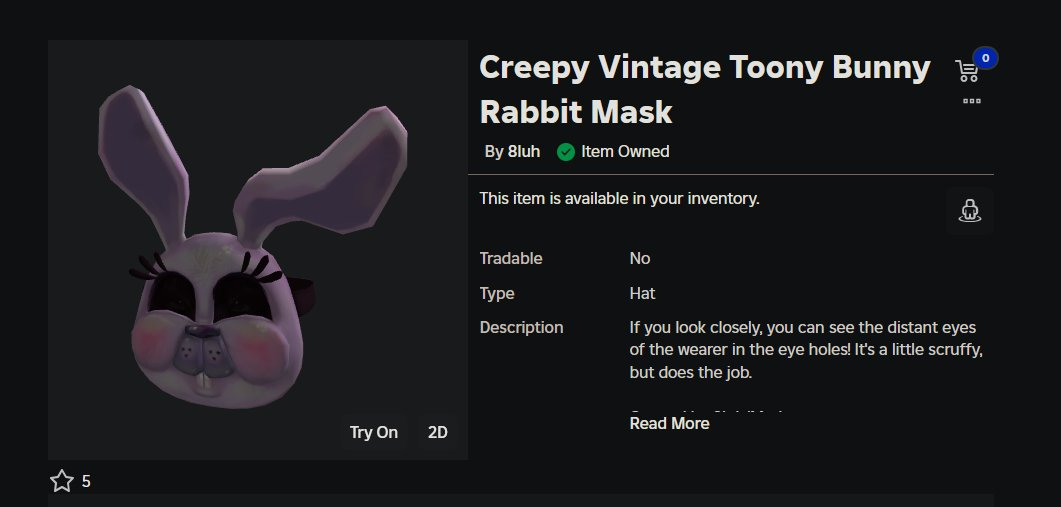Click the favorites count number 5
This screenshot has width=1061, height=507.
(86, 482)
